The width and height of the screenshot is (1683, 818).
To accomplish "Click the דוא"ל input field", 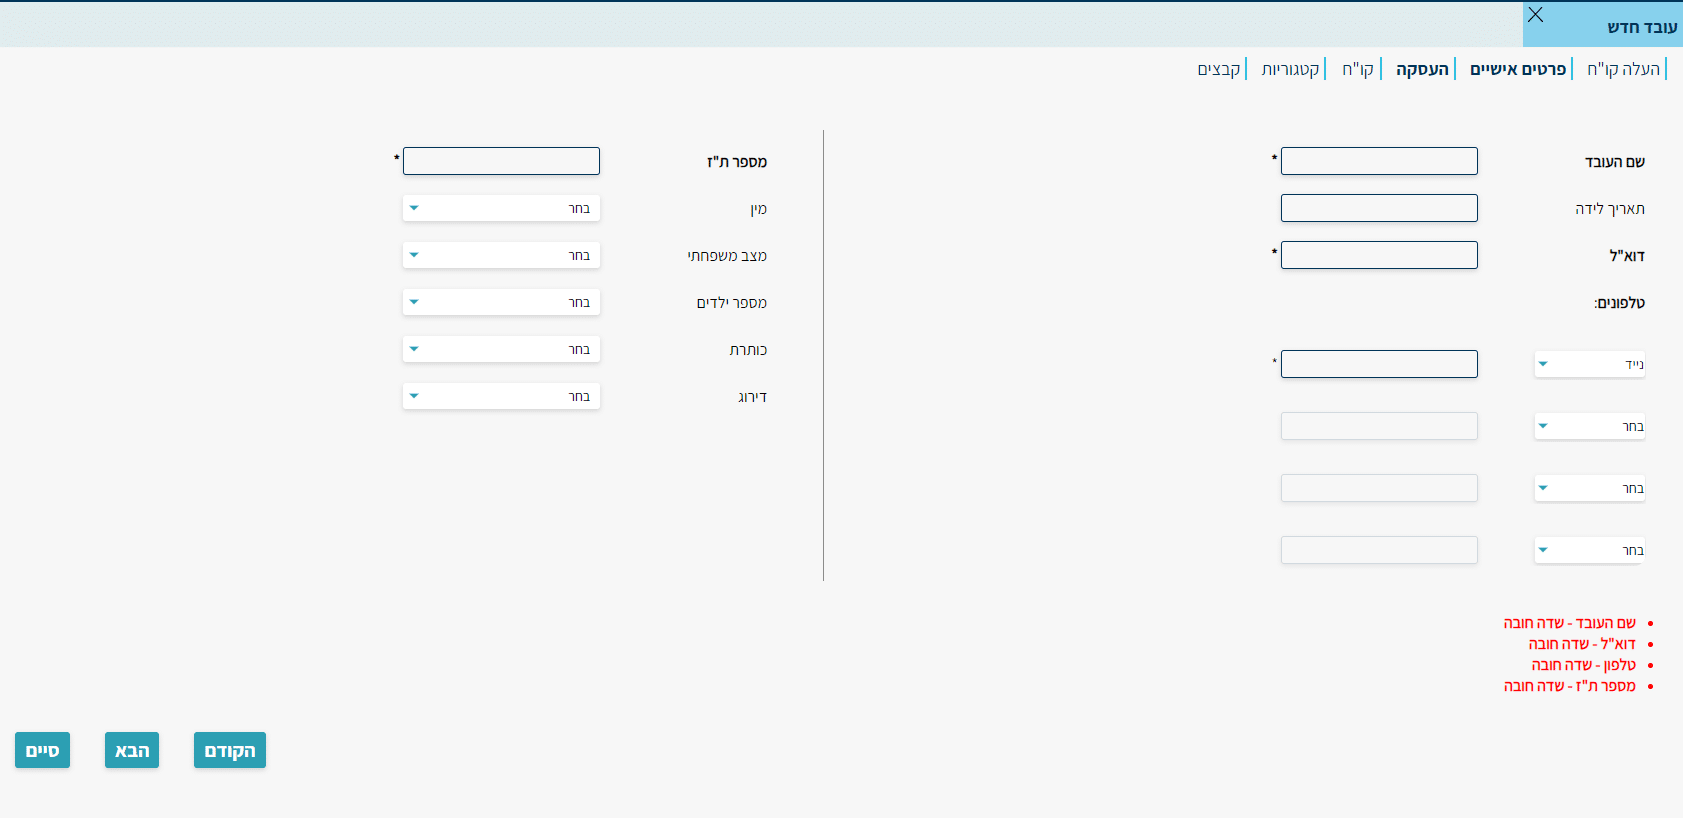I will click(1379, 255).
